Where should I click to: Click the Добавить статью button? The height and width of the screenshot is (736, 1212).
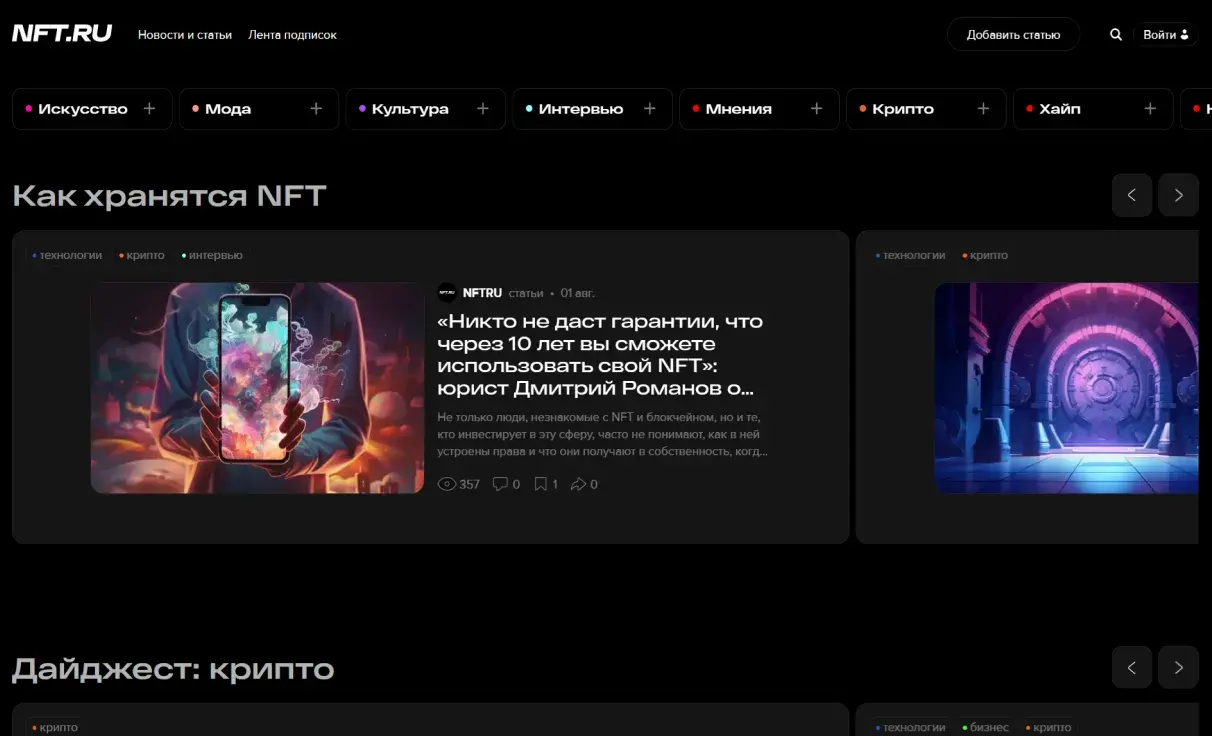coord(1013,35)
